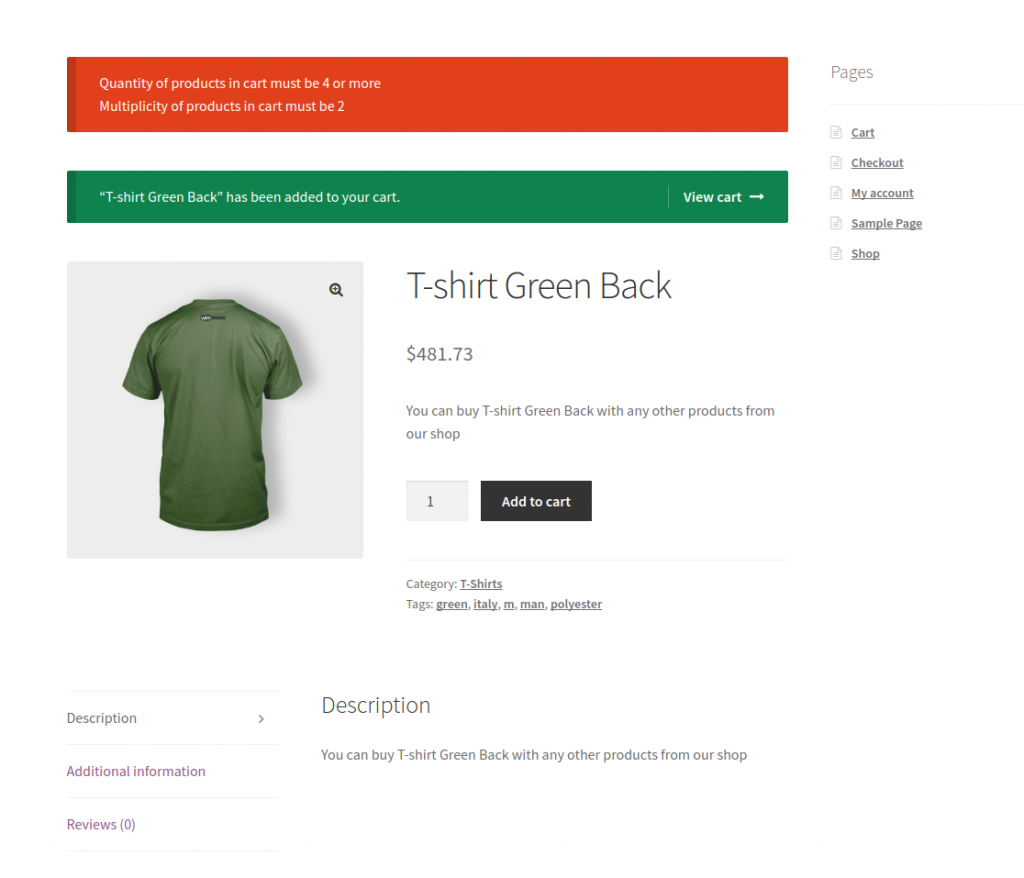
Task: Click the T-shirt Green Back product title
Action: 539,285
